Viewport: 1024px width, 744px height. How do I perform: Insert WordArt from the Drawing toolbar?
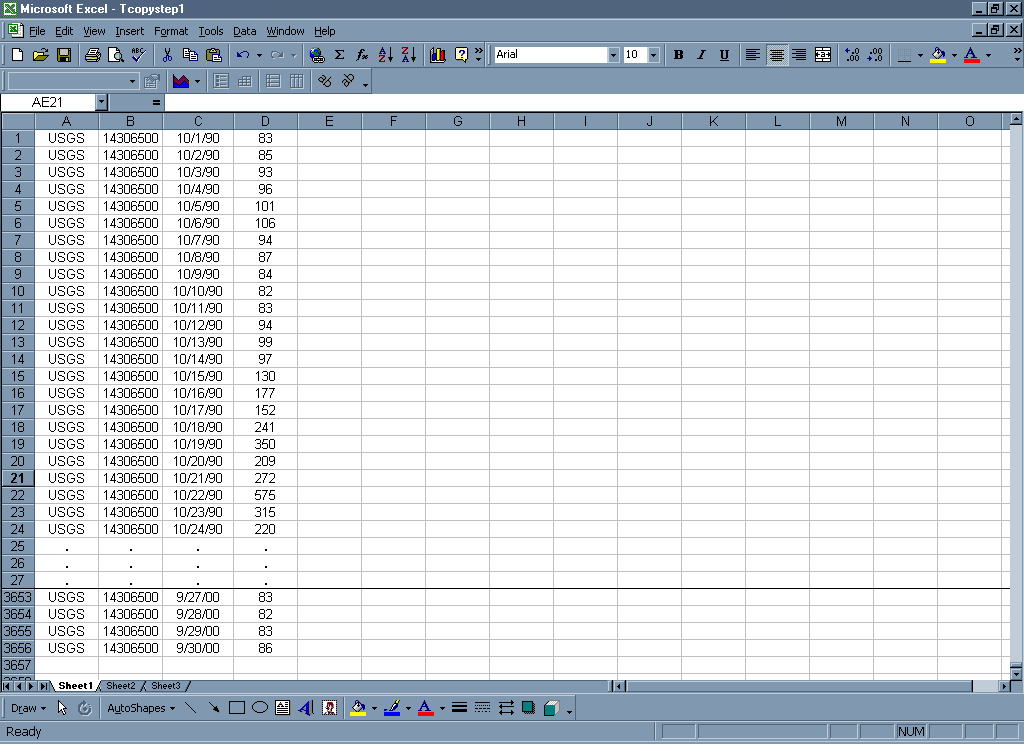[306, 708]
